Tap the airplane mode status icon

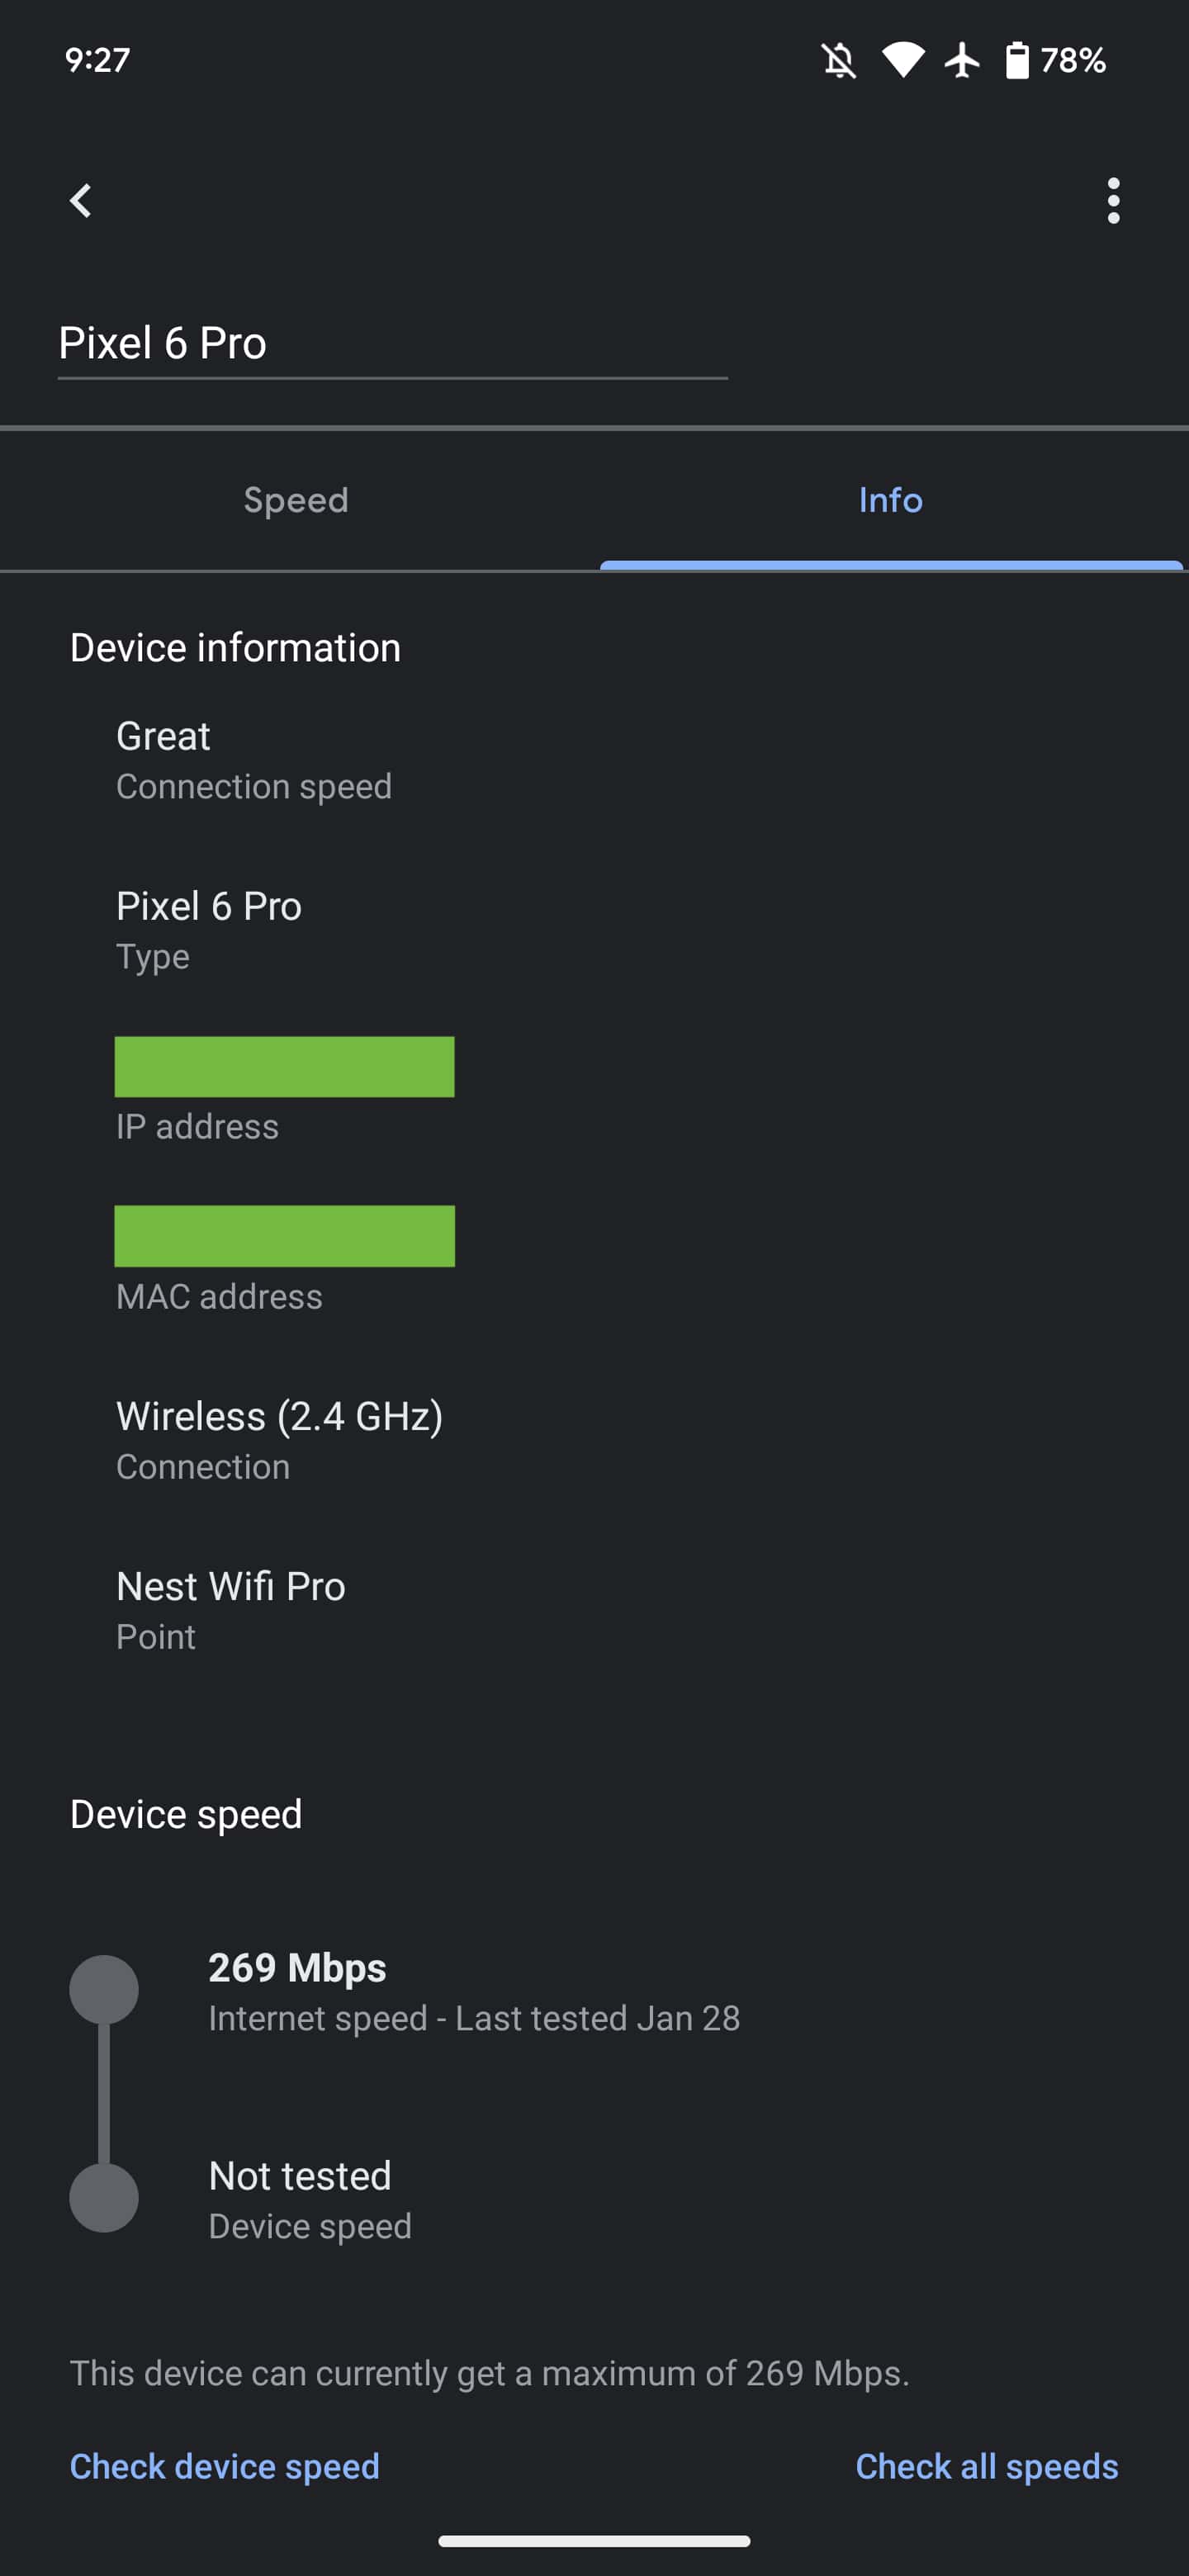(x=962, y=60)
